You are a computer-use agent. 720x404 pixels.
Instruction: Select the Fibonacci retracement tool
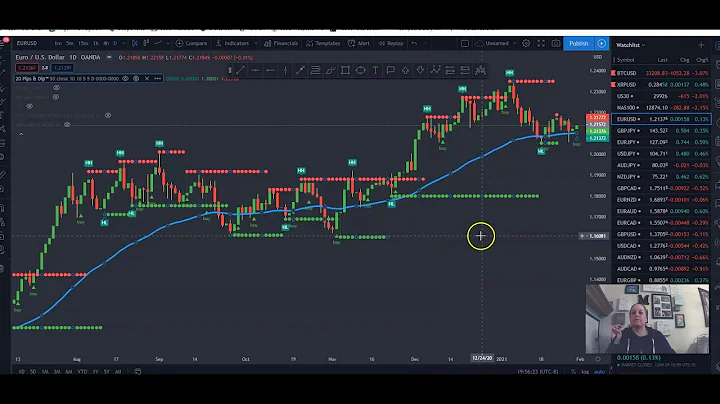pos(315,70)
